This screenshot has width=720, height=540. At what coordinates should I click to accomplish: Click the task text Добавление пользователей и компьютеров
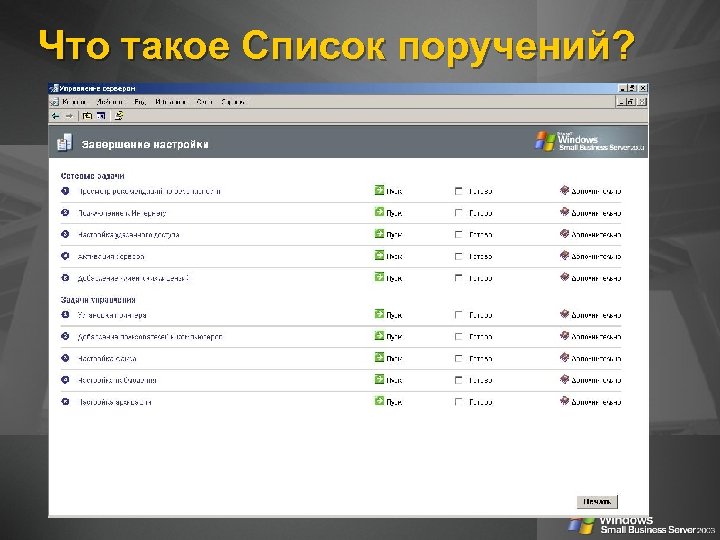[150, 337]
